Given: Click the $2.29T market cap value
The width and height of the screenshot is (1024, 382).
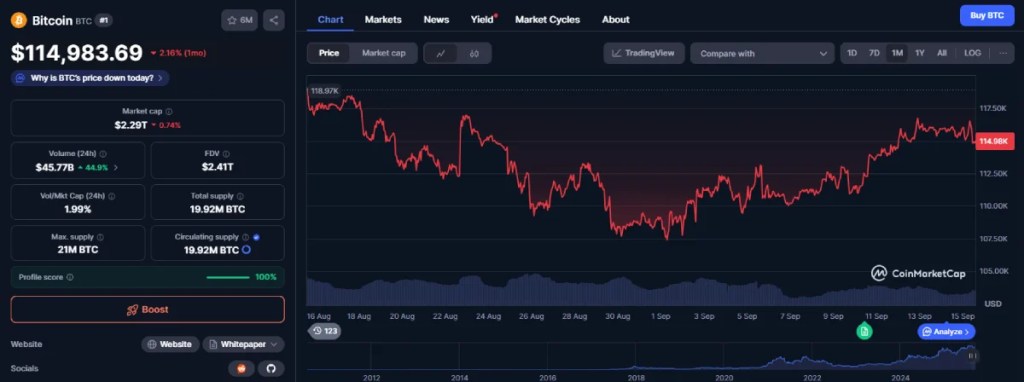Looking at the screenshot, I should pyautogui.click(x=131, y=125).
